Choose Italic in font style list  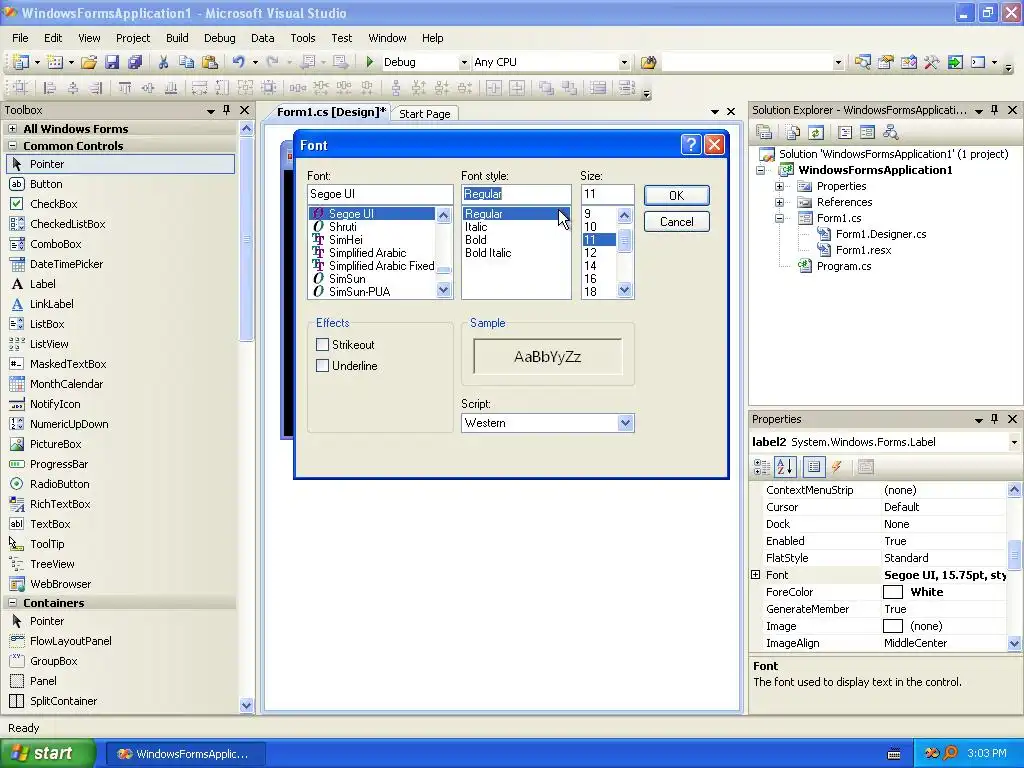pos(475,227)
